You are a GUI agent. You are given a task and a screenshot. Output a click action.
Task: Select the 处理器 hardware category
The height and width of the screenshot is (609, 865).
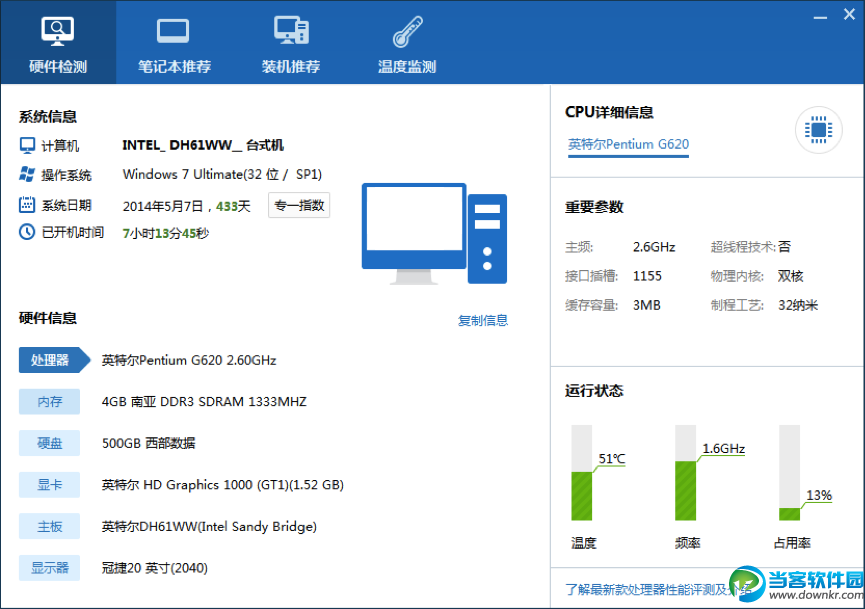point(54,360)
